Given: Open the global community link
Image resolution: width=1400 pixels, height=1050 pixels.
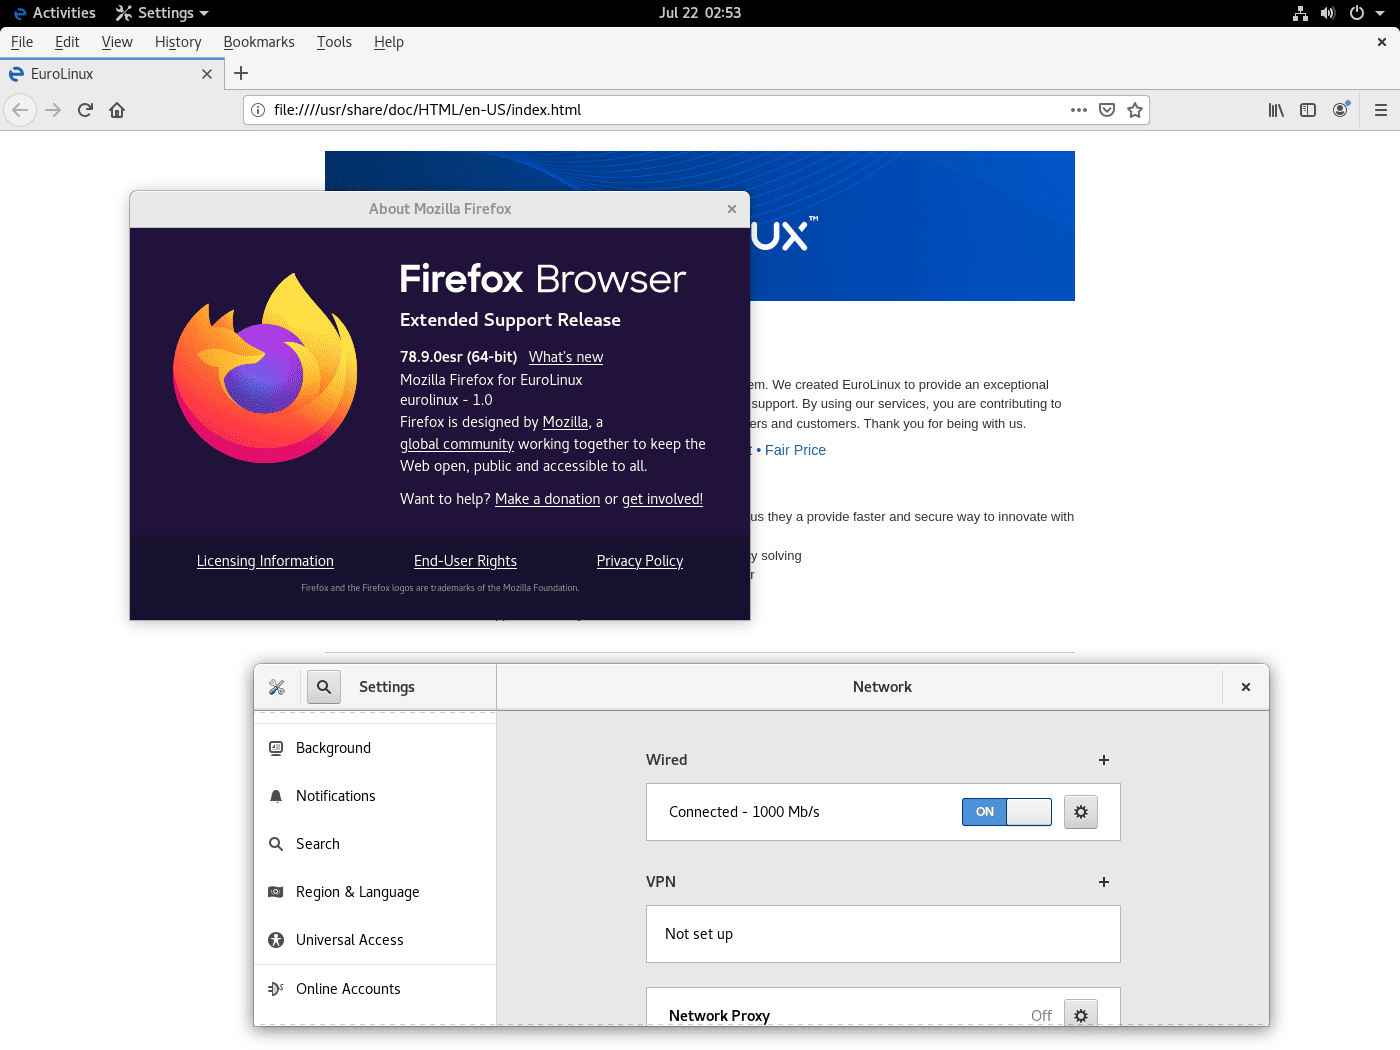Looking at the screenshot, I should point(457,444).
